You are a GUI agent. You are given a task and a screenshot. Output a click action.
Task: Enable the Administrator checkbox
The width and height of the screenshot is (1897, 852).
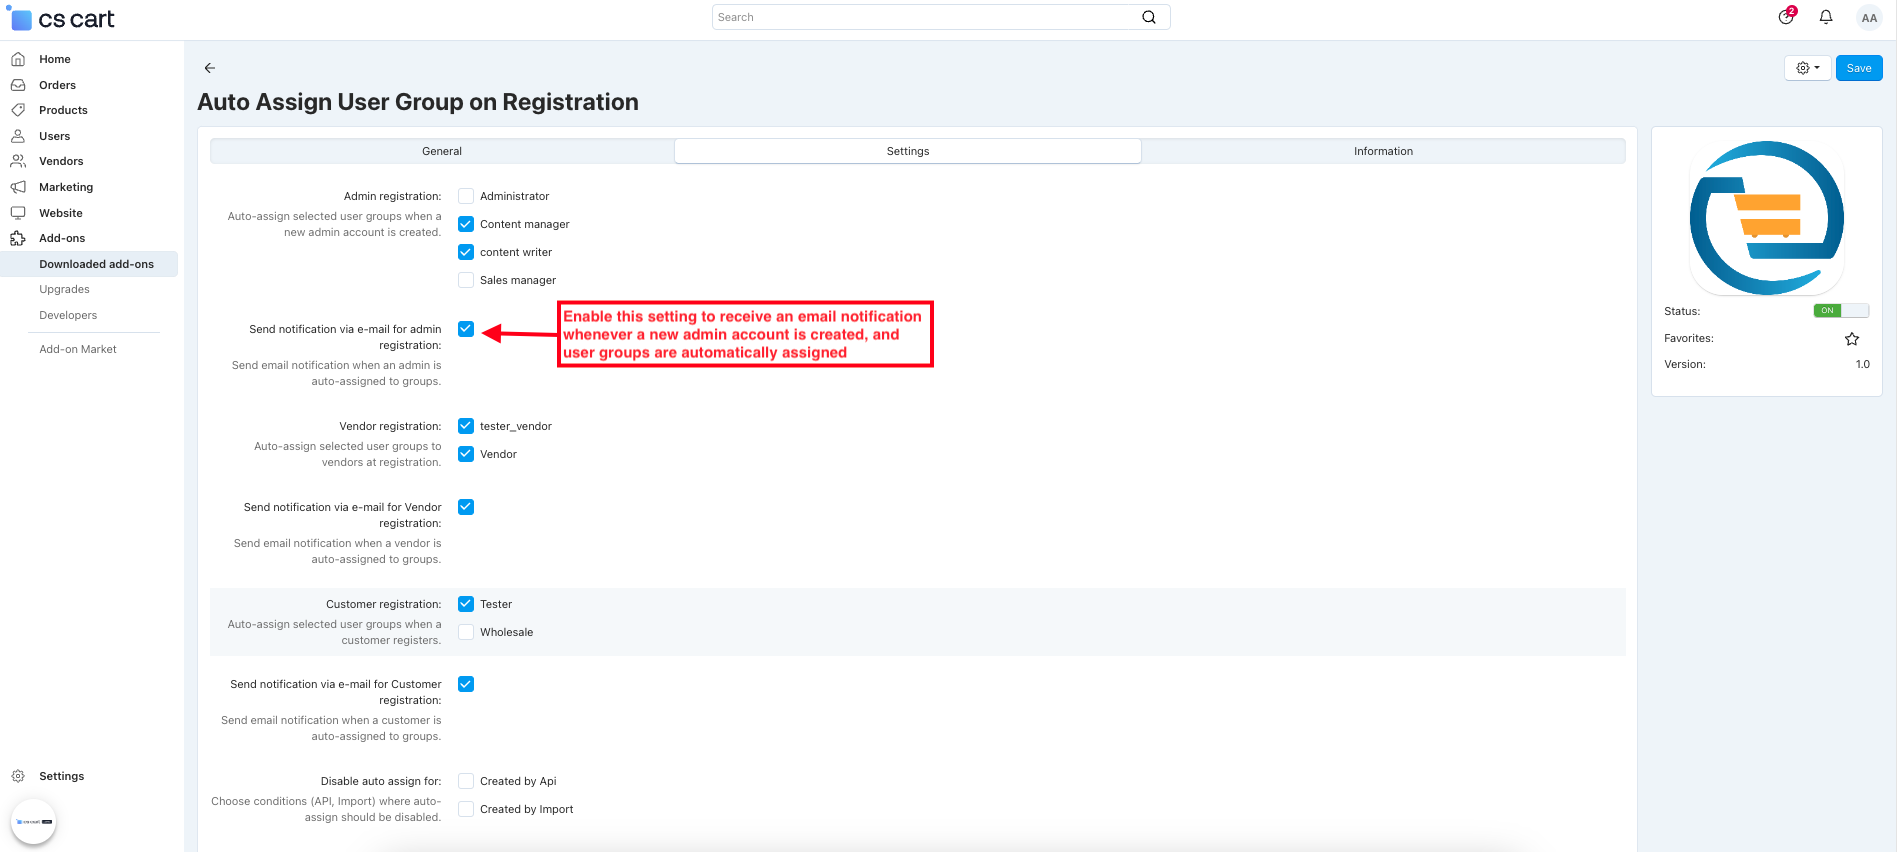466,196
